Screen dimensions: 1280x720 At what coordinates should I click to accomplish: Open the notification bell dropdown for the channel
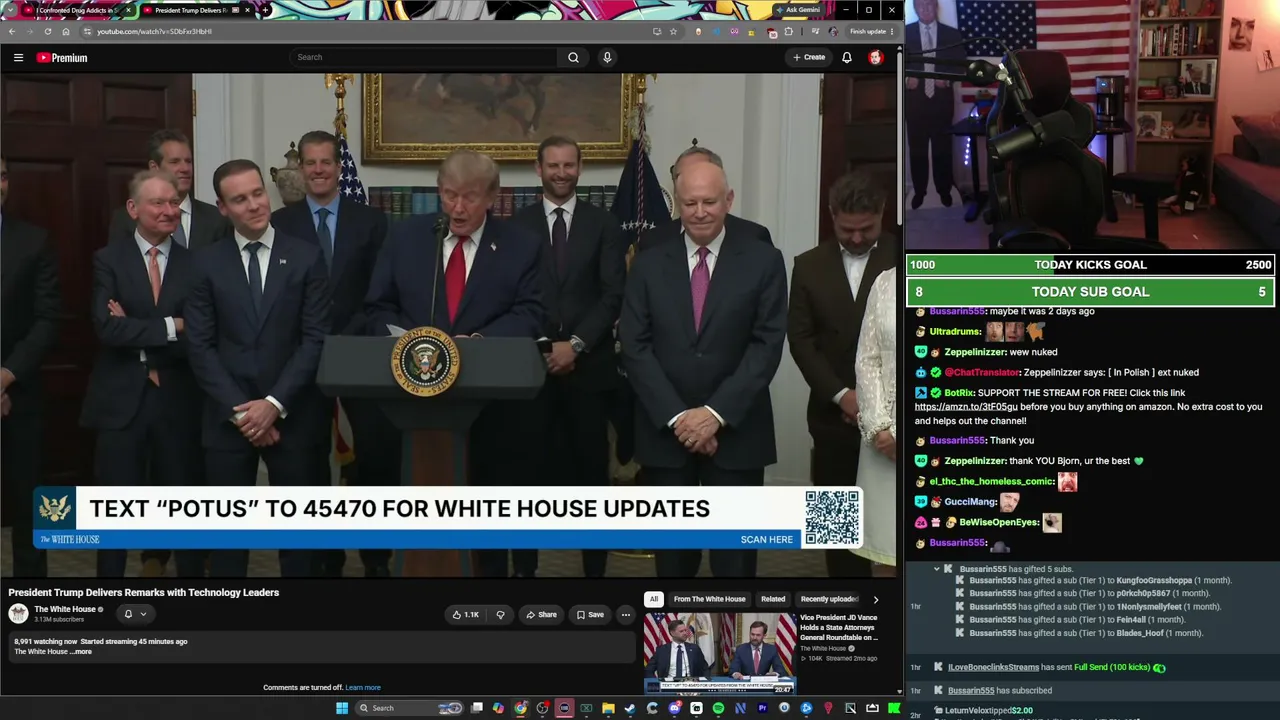point(135,614)
